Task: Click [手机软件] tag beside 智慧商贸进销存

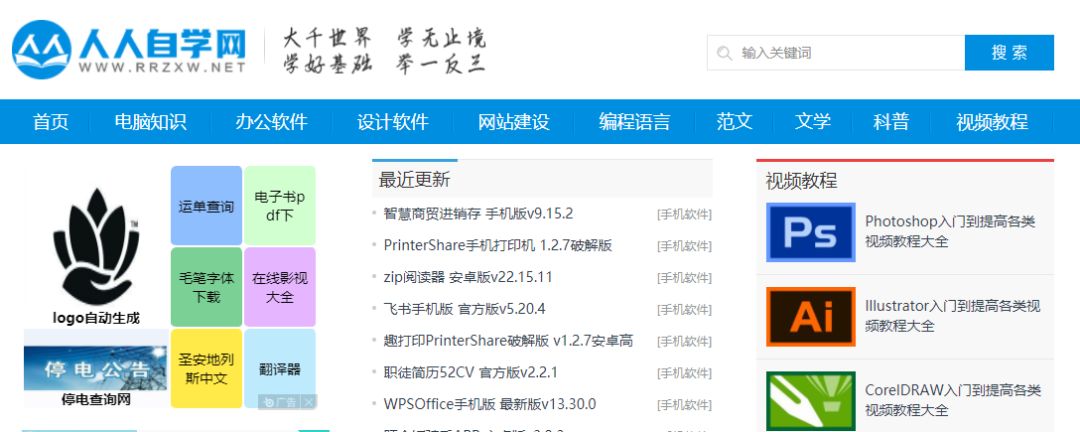Action: coord(684,214)
